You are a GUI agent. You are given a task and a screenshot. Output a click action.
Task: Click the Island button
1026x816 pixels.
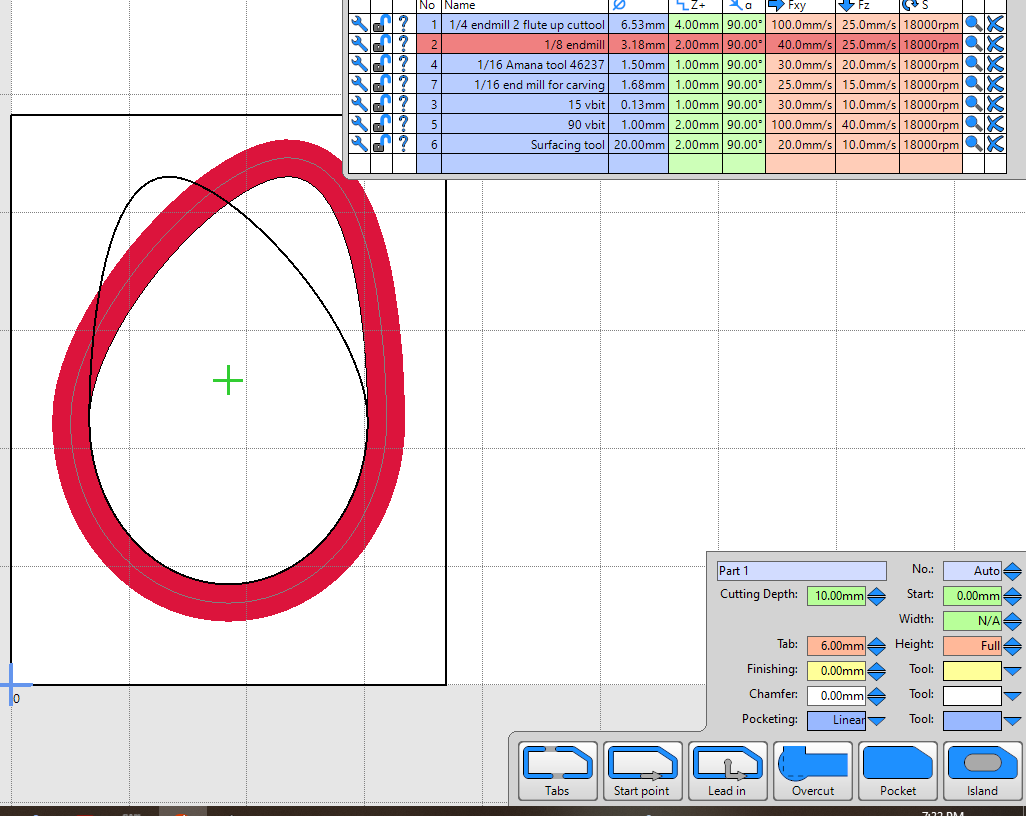982,771
